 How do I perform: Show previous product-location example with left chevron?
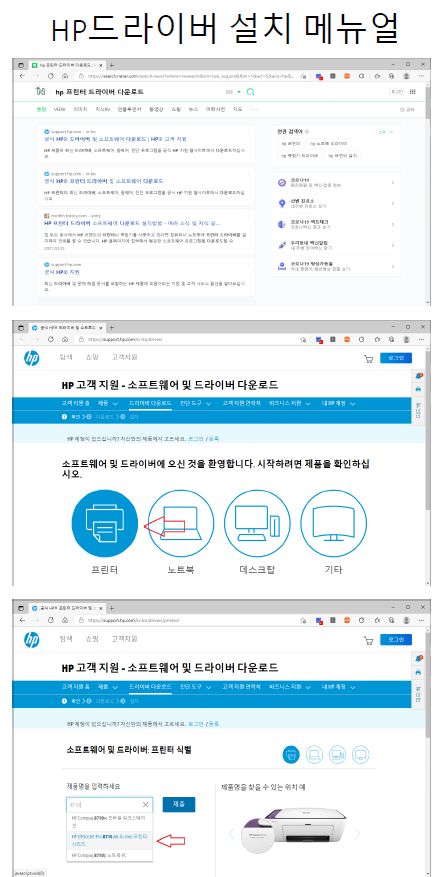[x=233, y=834]
